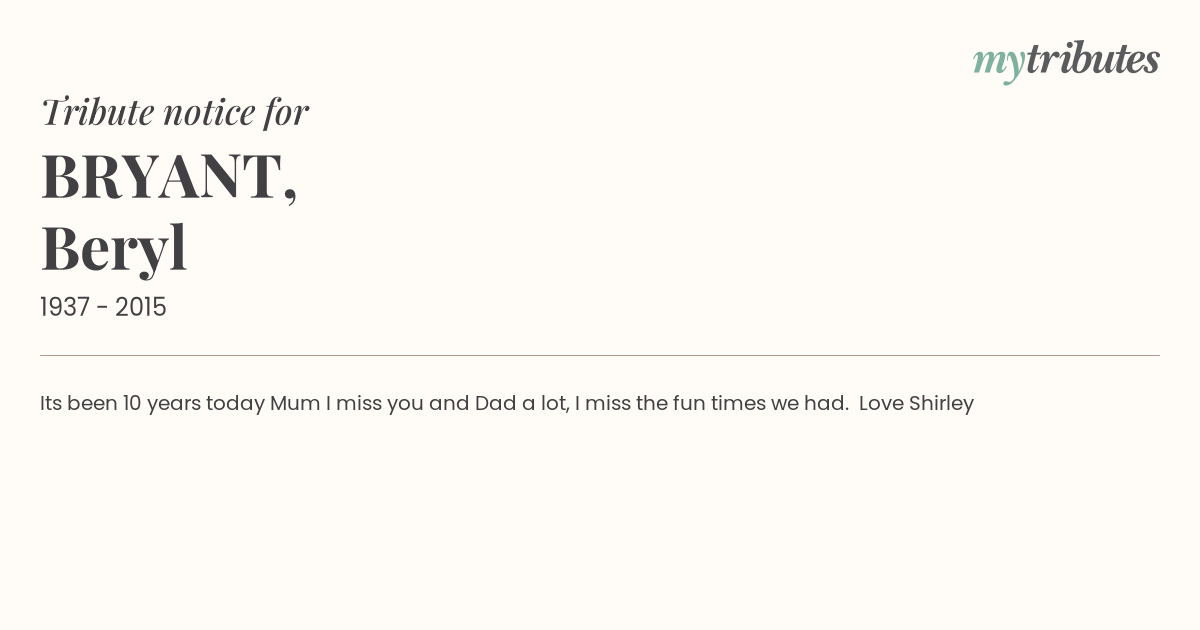The height and width of the screenshot is (630, 1200).
Task: Click 'Its been' at the message start
Action: pyautogui.click(x=78, y=403)
